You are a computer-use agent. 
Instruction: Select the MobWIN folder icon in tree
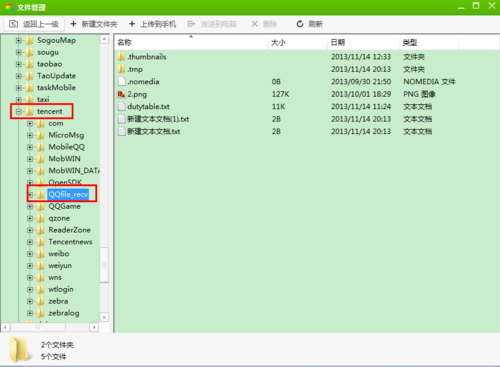41,159
